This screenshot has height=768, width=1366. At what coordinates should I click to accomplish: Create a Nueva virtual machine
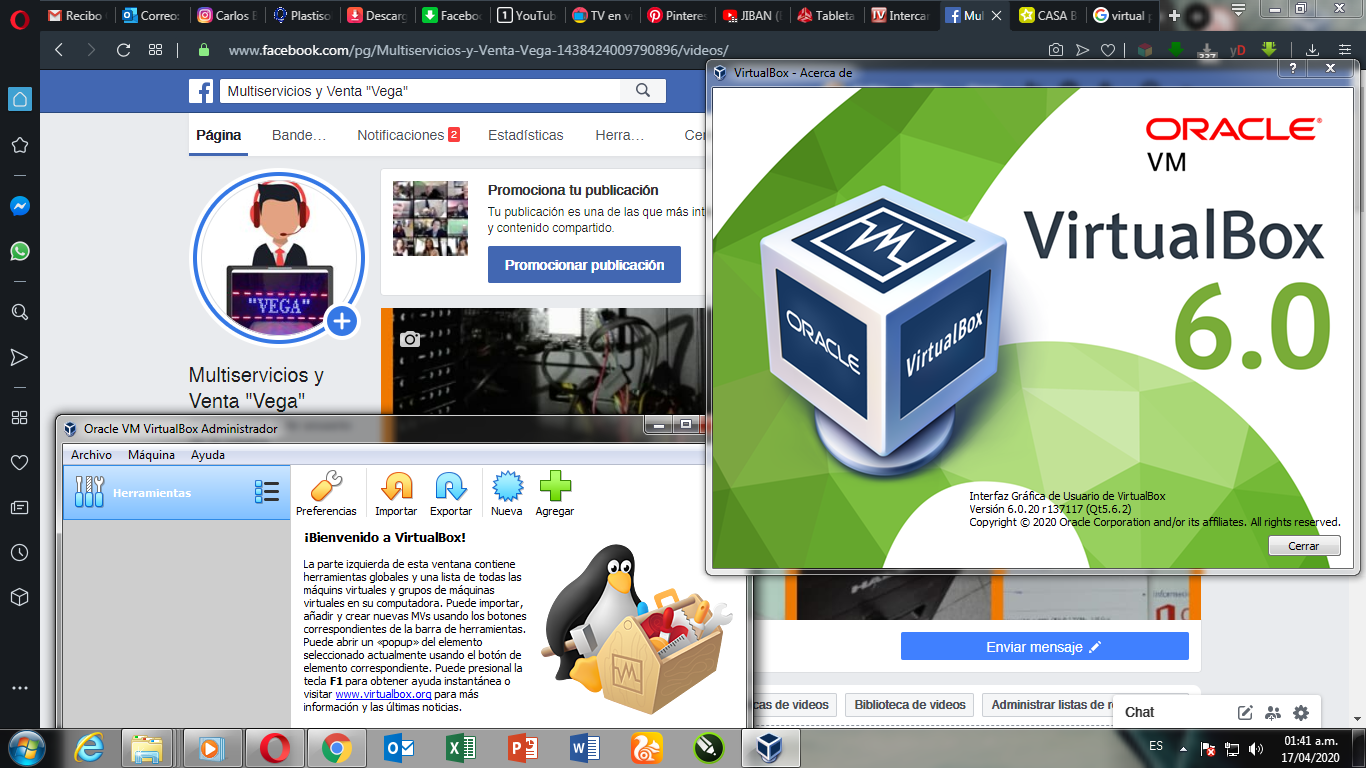point(507,494)
